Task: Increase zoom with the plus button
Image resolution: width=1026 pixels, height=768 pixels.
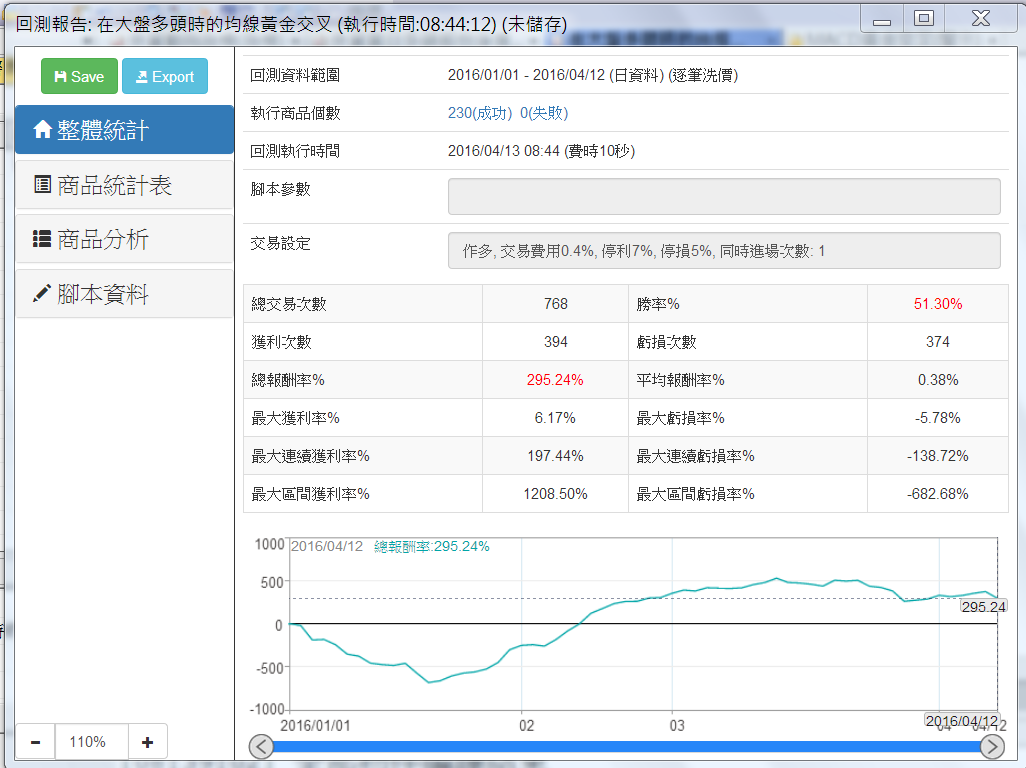Action: 147,742
